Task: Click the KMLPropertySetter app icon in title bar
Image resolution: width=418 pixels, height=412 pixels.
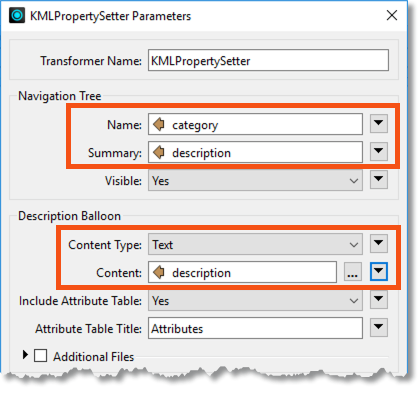Action: click(x=17, y=15)
